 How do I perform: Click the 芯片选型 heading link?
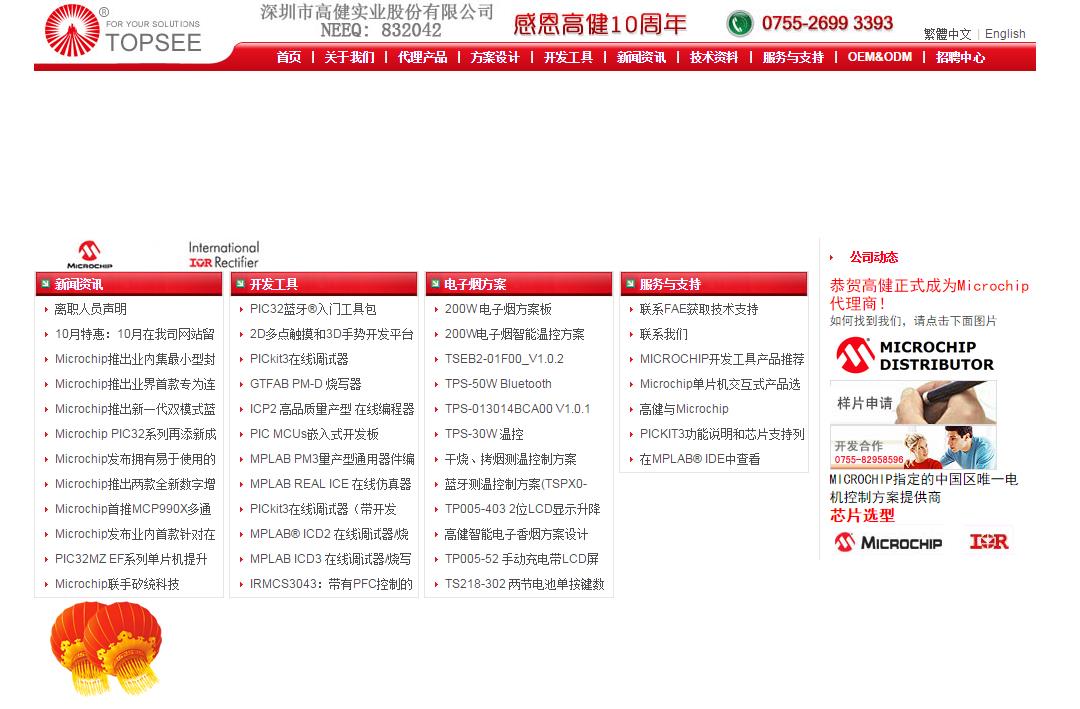click(x=862, y=515)
